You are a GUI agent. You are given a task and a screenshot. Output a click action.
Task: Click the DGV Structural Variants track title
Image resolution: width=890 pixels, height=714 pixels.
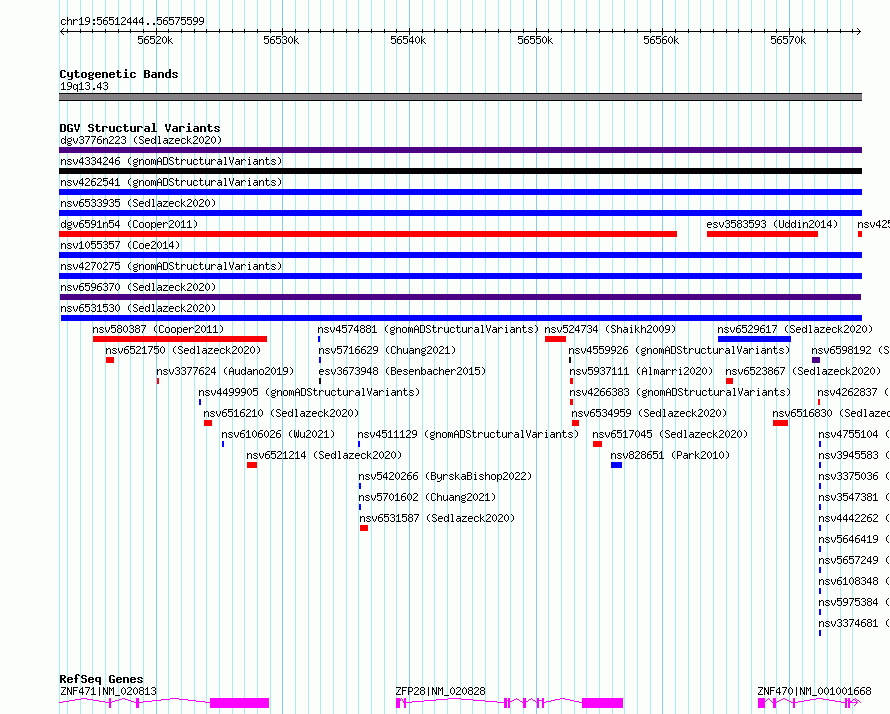click(x=140, y=128)
